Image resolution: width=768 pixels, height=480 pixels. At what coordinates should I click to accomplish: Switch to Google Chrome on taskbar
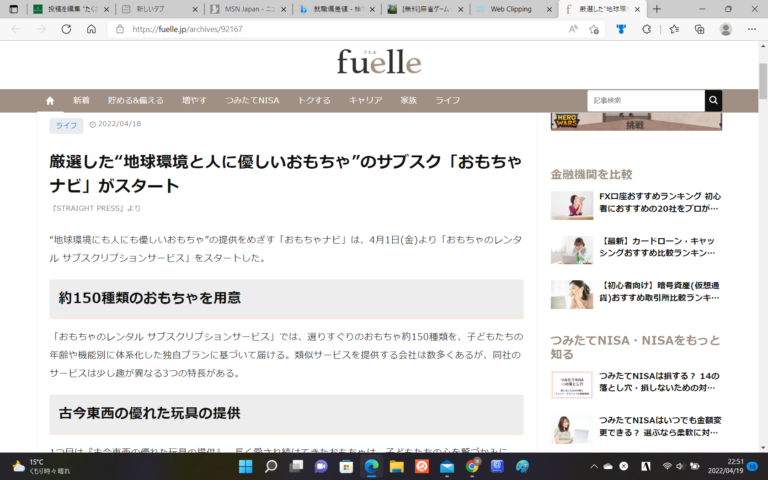pyautogui.click(x=472, y=466)
